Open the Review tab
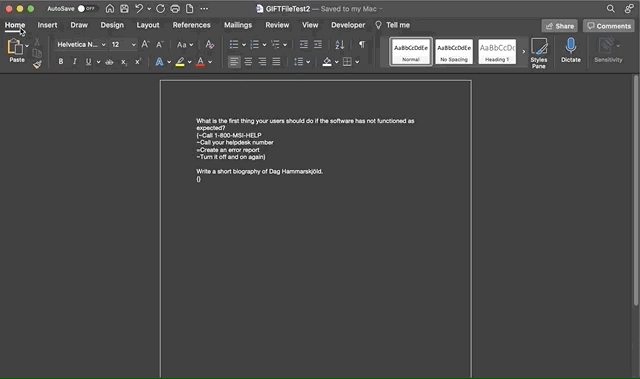The image size is (640, 379). (x=277, y=25)
